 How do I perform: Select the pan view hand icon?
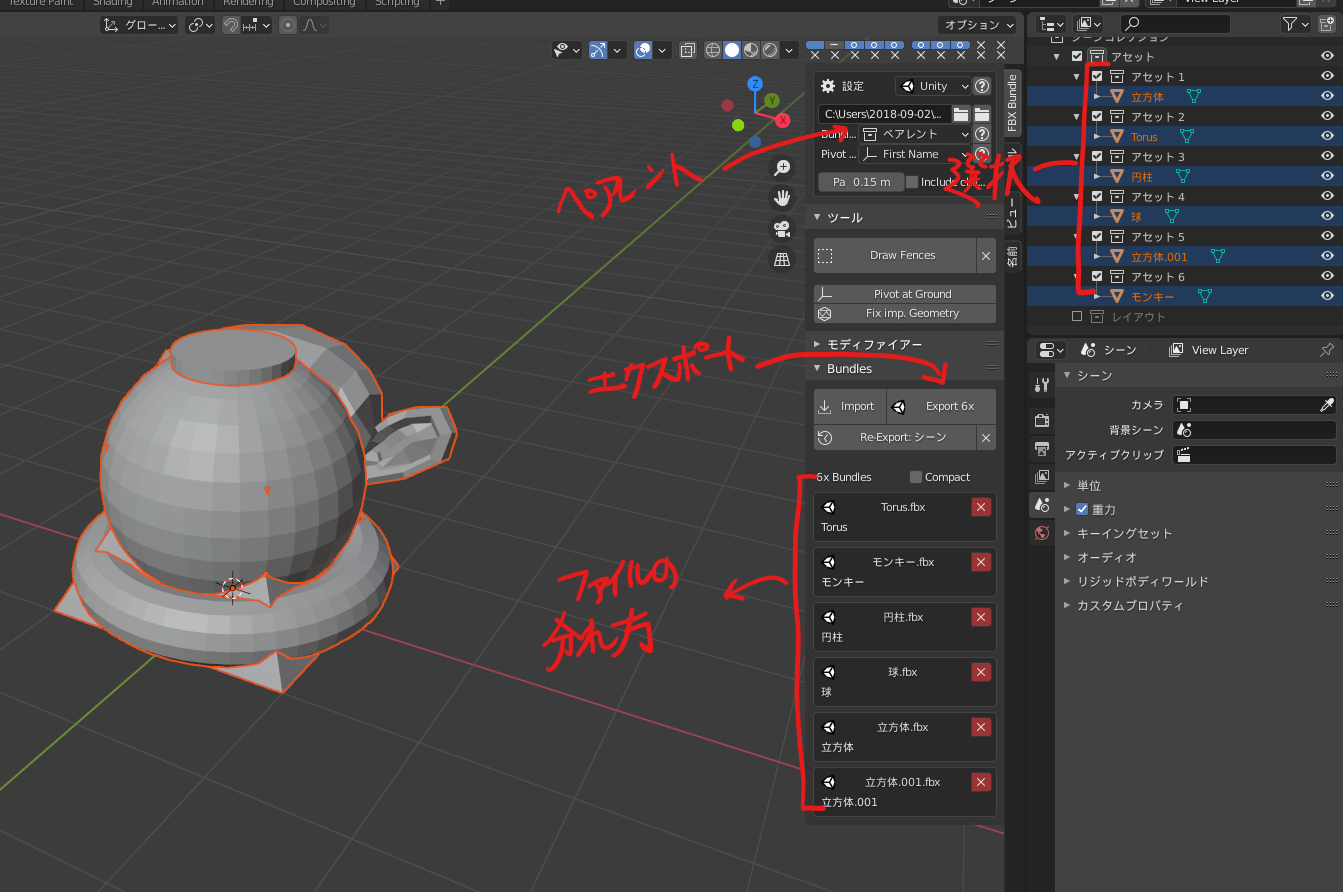point(781,198)
